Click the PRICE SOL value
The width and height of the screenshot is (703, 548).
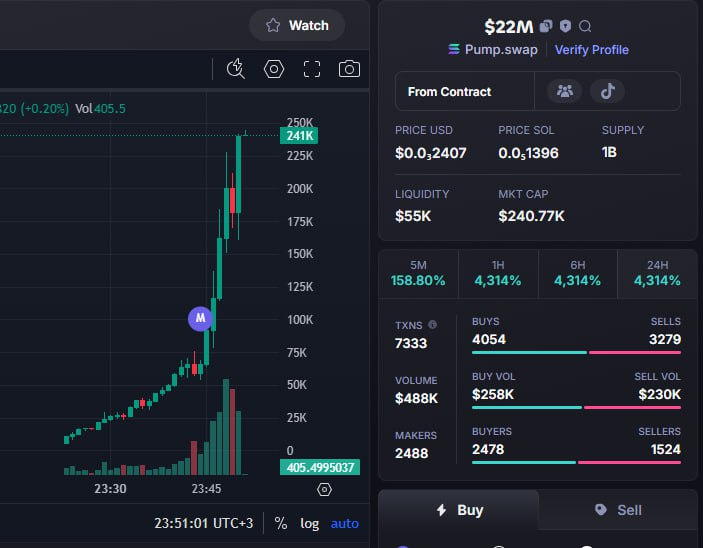click(x=528, y=153)
